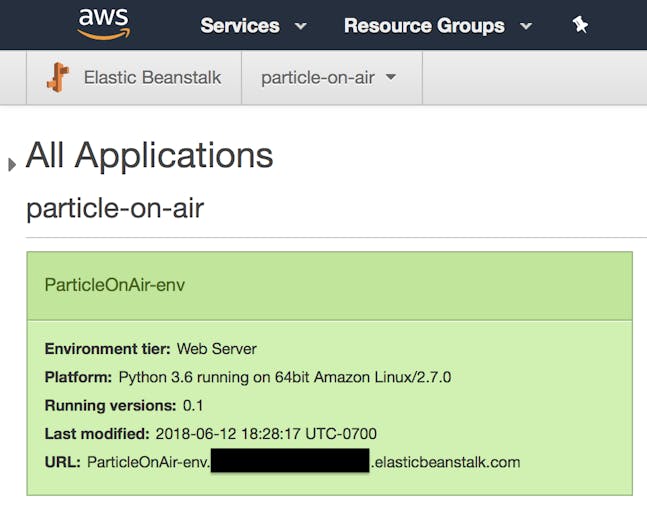This screenshot has height=510, width=647.
Task: Click the Last modified 2018-06-12 timestamp
Action: (266, 434)
